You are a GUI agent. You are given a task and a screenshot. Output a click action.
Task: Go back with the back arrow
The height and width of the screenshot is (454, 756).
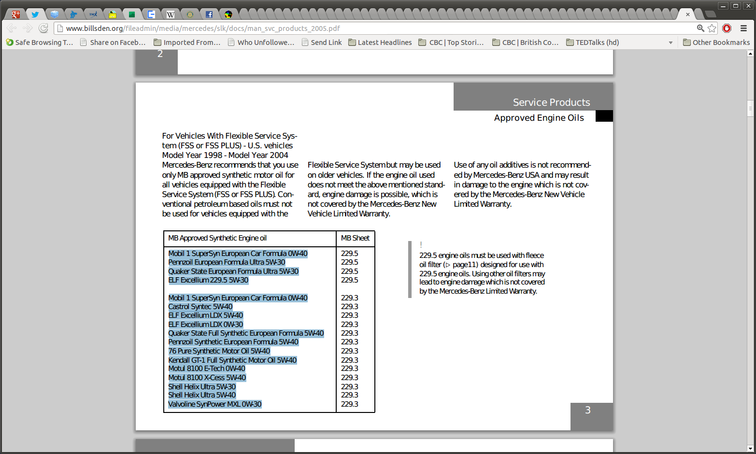coord(12,28)
